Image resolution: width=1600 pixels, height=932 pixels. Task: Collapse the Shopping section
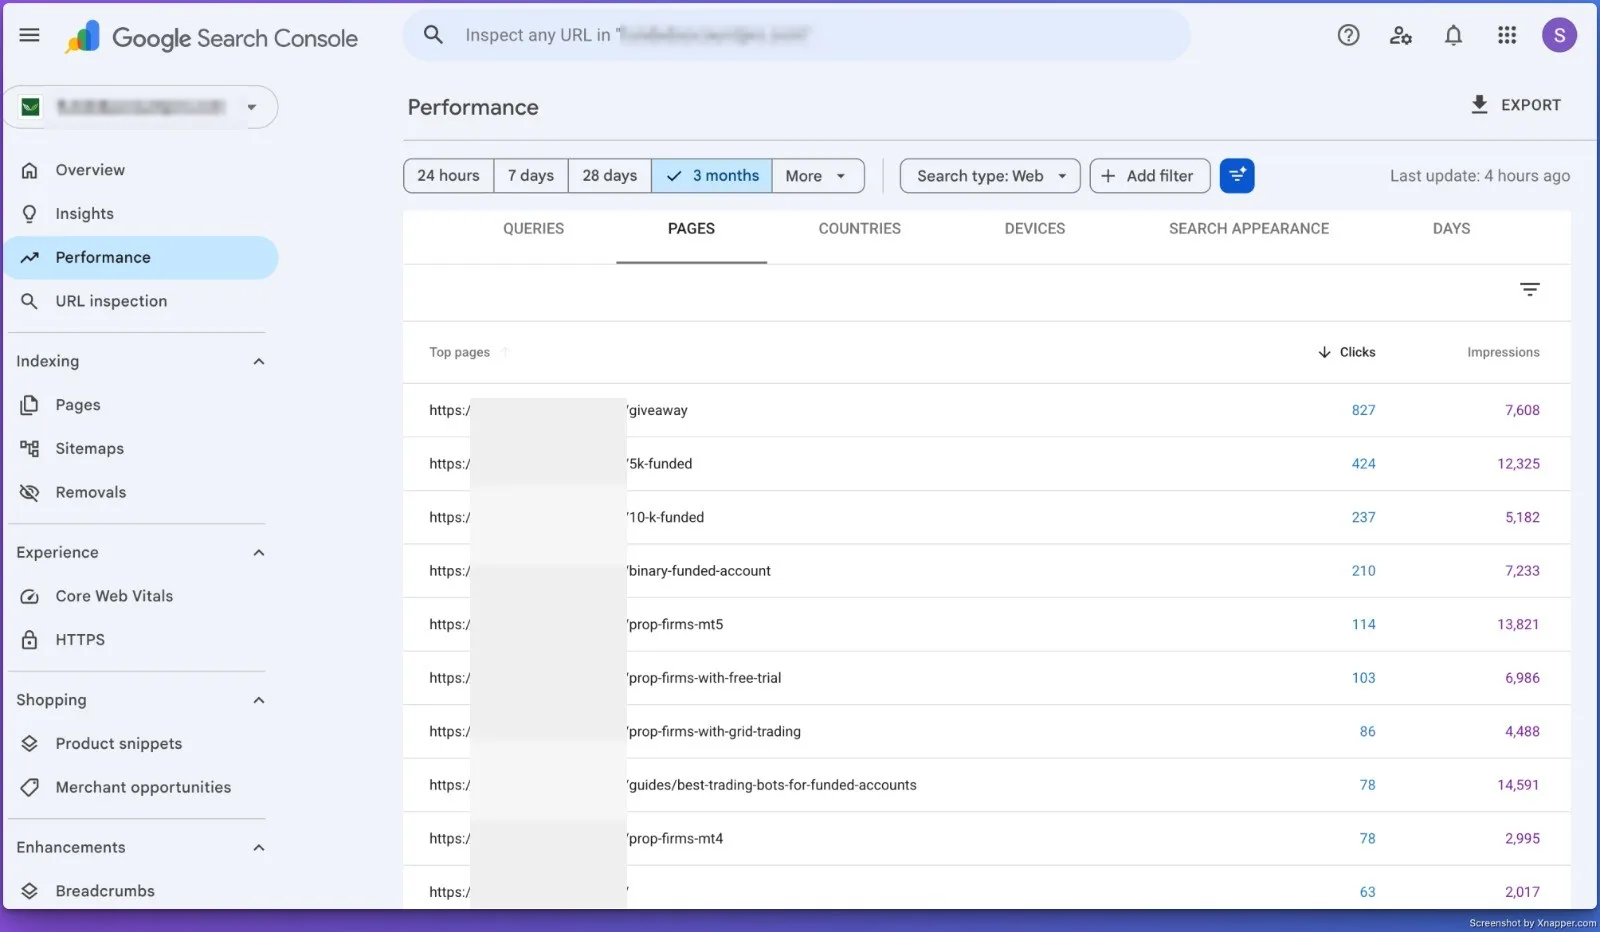click(x=259, y=701)
